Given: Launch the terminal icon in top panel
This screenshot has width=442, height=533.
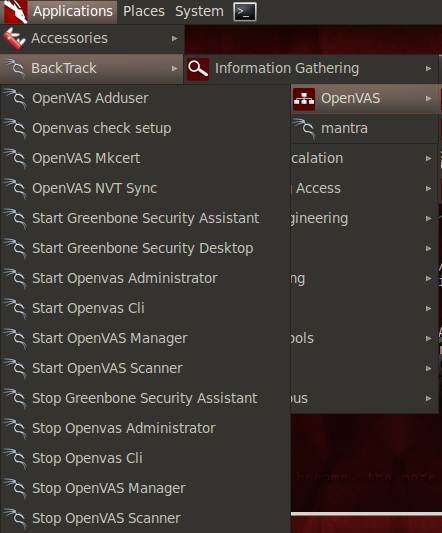Looking at the screenshot, I should point(245,12).
